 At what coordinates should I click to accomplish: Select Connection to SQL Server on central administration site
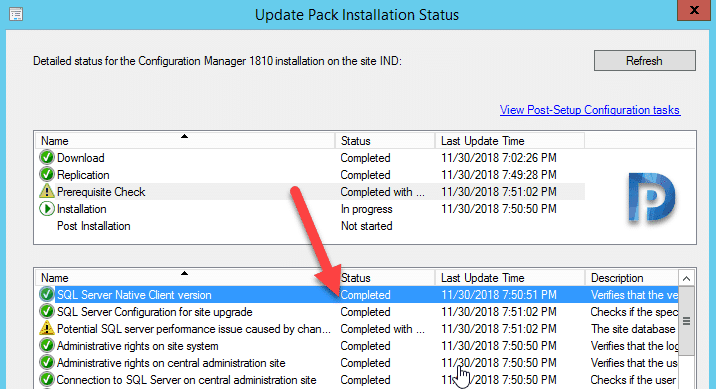coord(357,379)
